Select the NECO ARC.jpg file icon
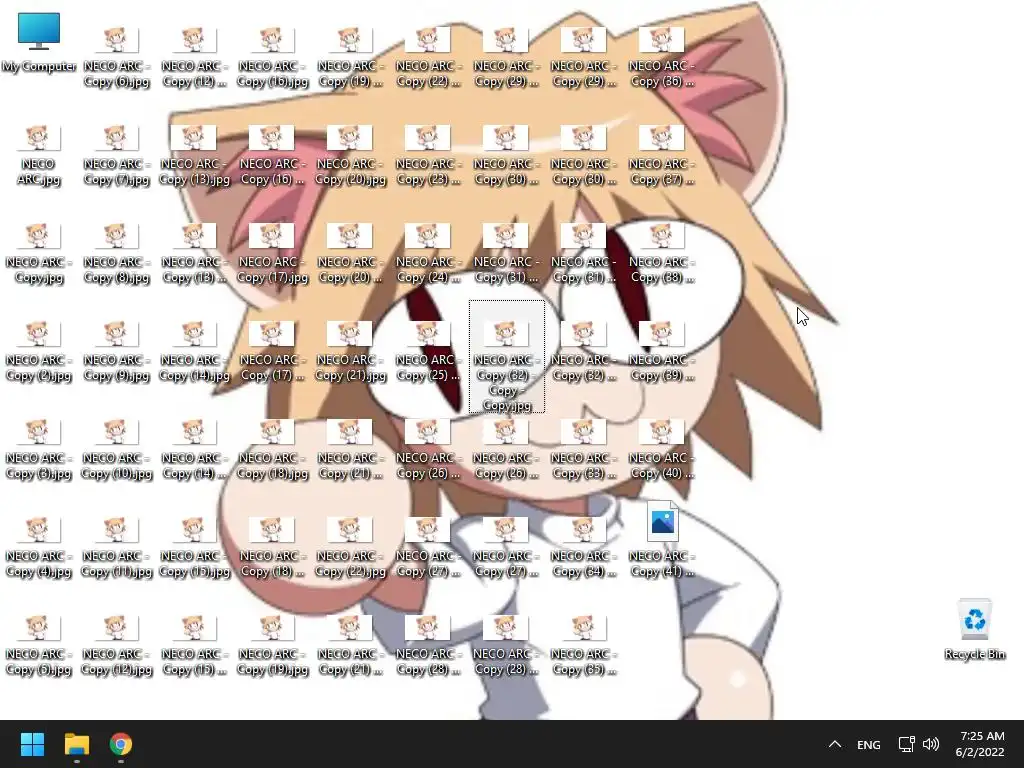 pyautogui.click(x=38, y=155)
